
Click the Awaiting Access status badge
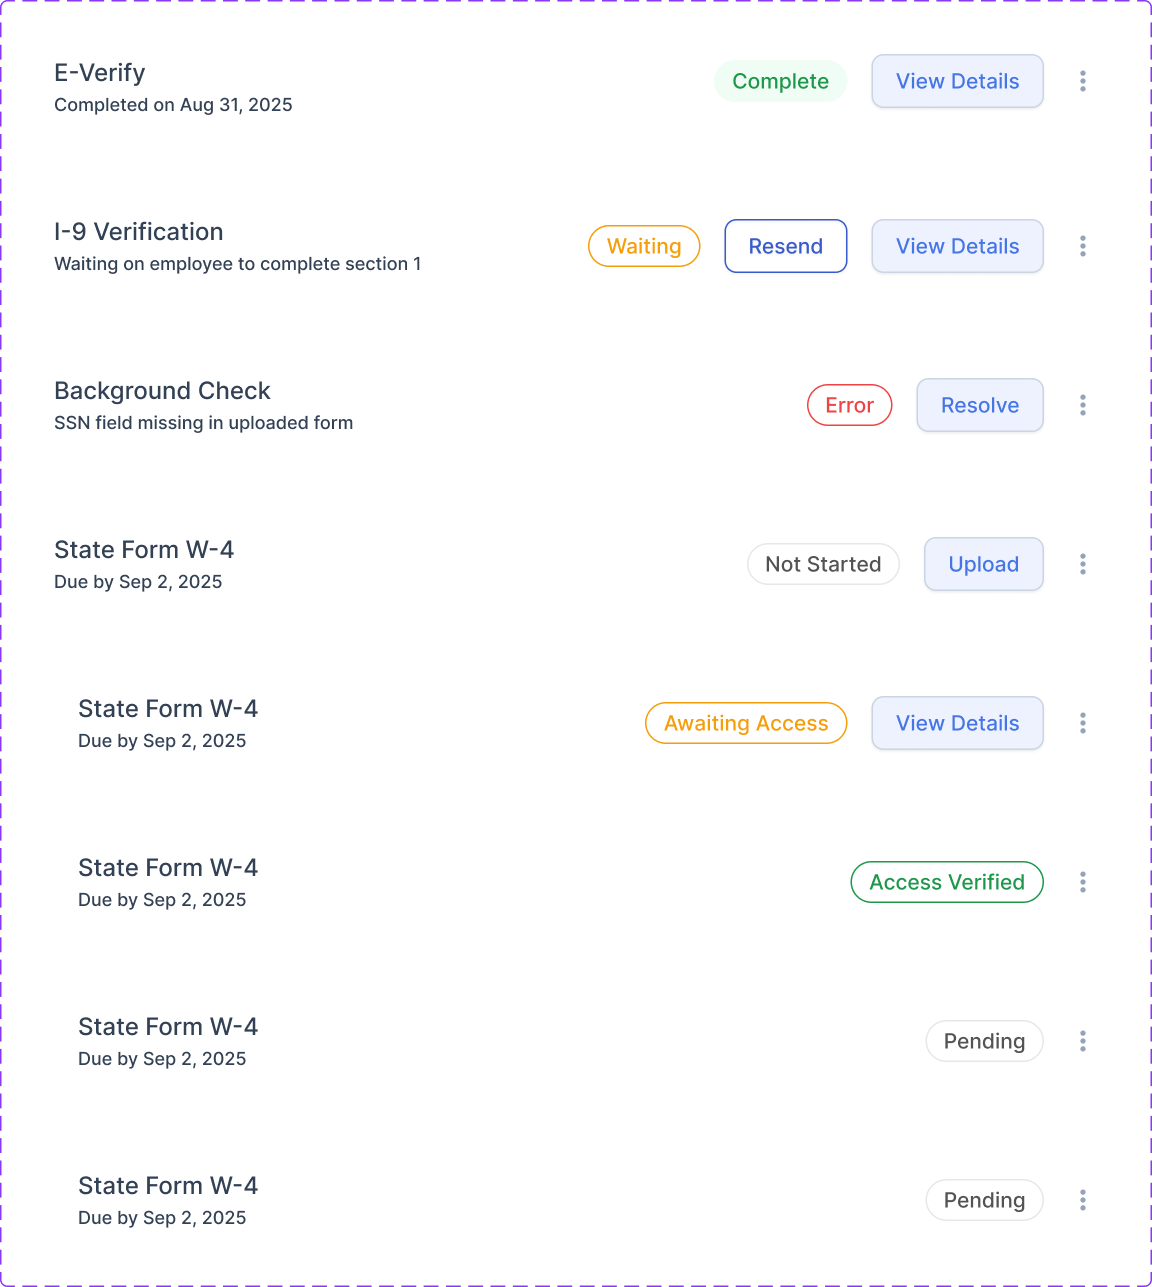coord(746,723)
